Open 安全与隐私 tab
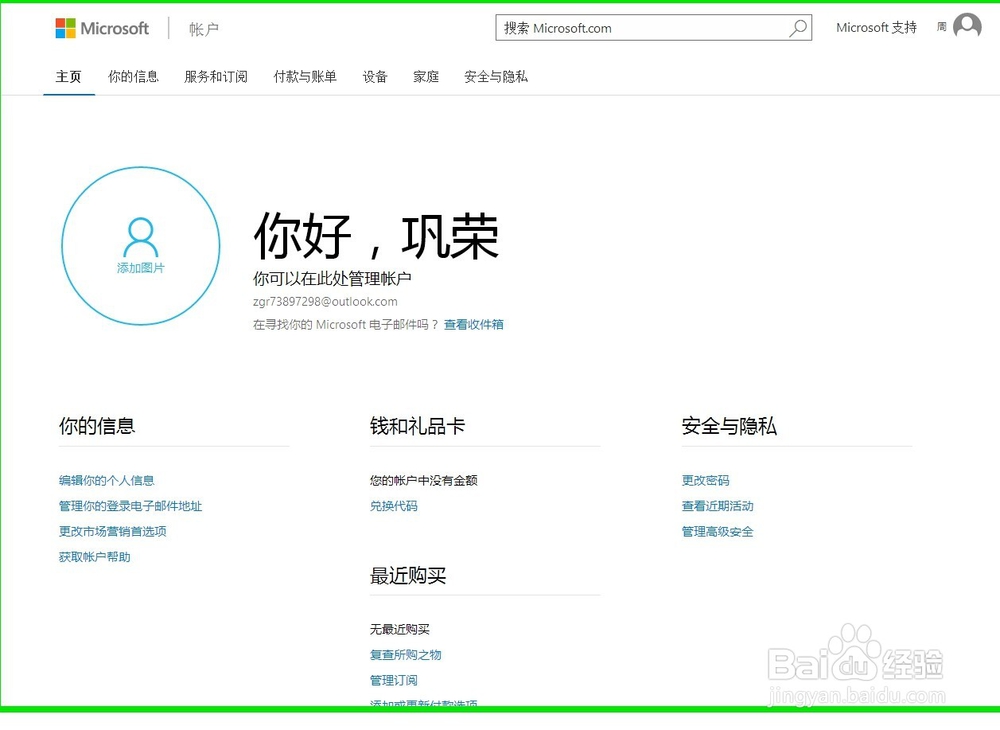This screenshot has width=1000, height=730. coord(496,77)
